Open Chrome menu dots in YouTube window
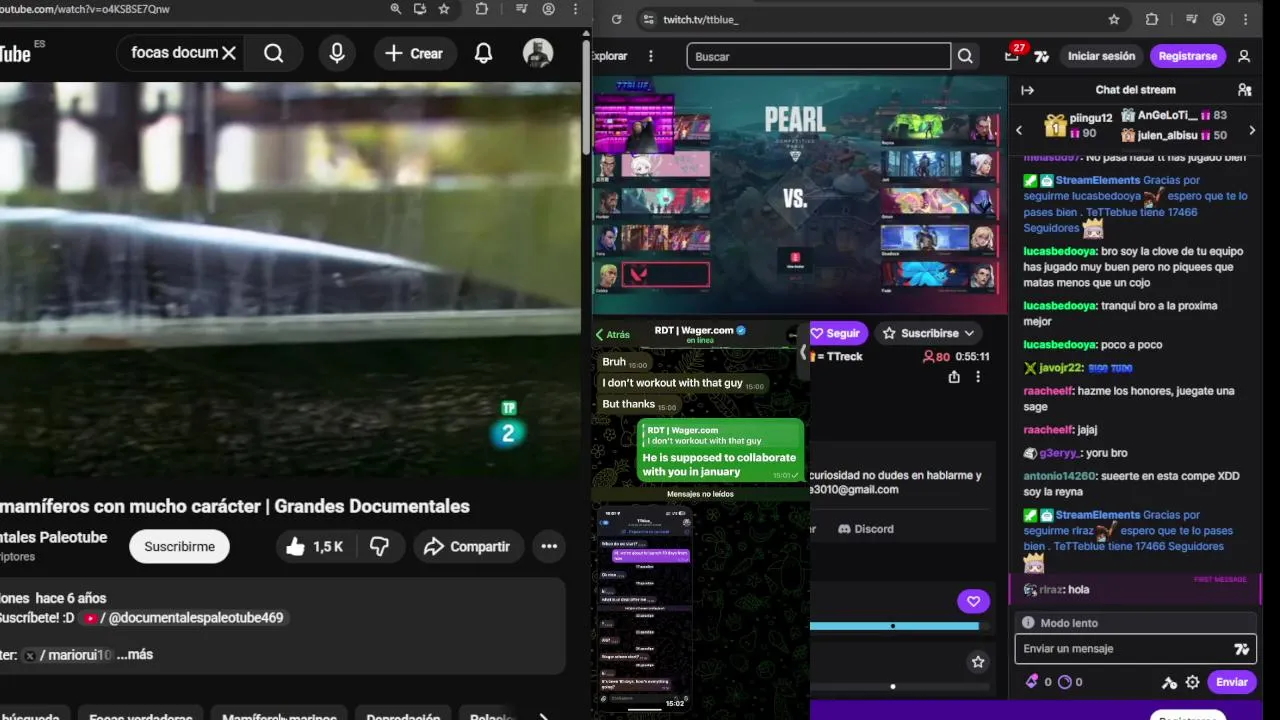 click(x=575, y=9)
